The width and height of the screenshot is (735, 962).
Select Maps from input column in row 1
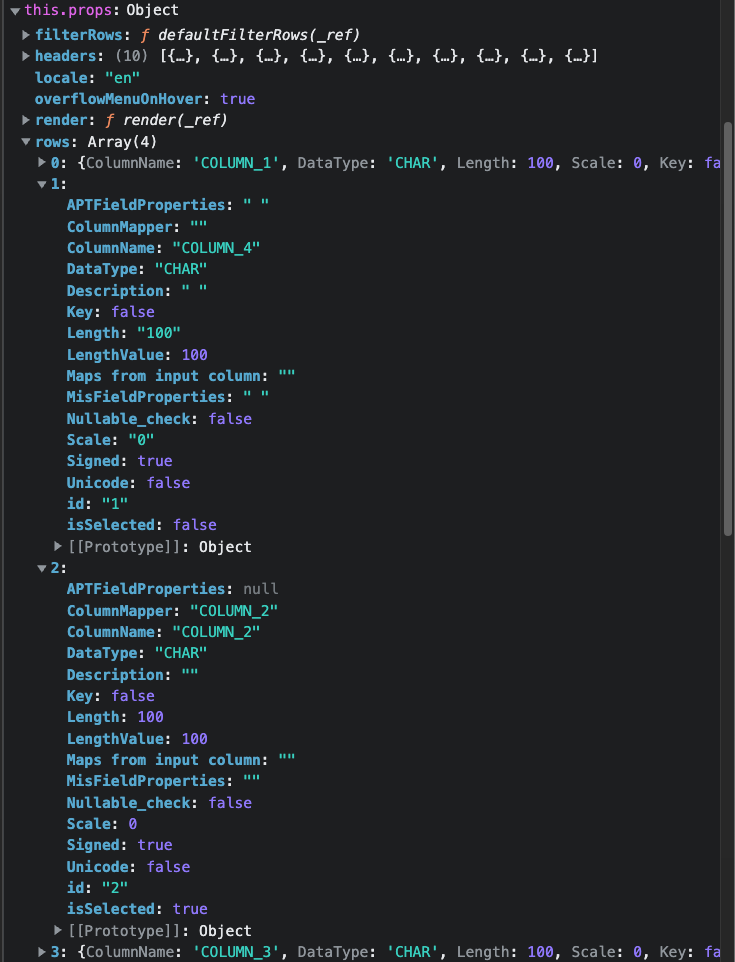(x=163, y=376)
